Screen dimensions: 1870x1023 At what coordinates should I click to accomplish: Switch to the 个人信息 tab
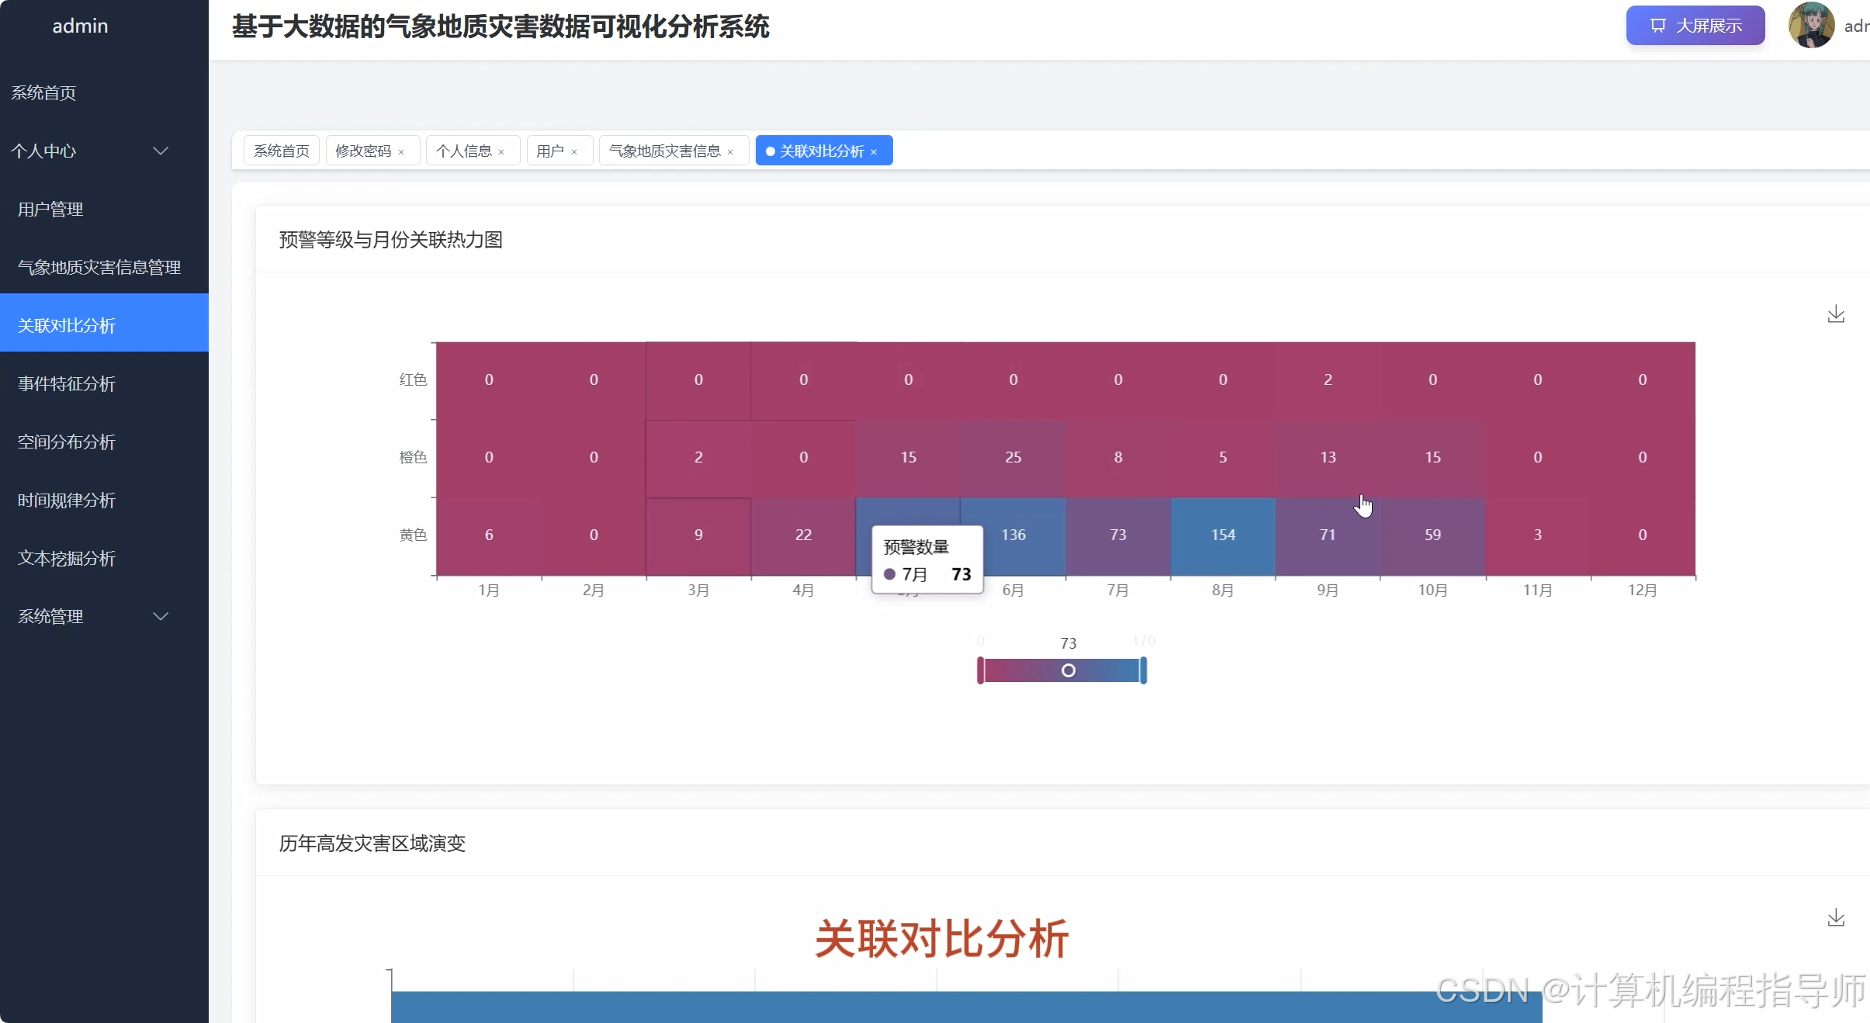[465, 150]
